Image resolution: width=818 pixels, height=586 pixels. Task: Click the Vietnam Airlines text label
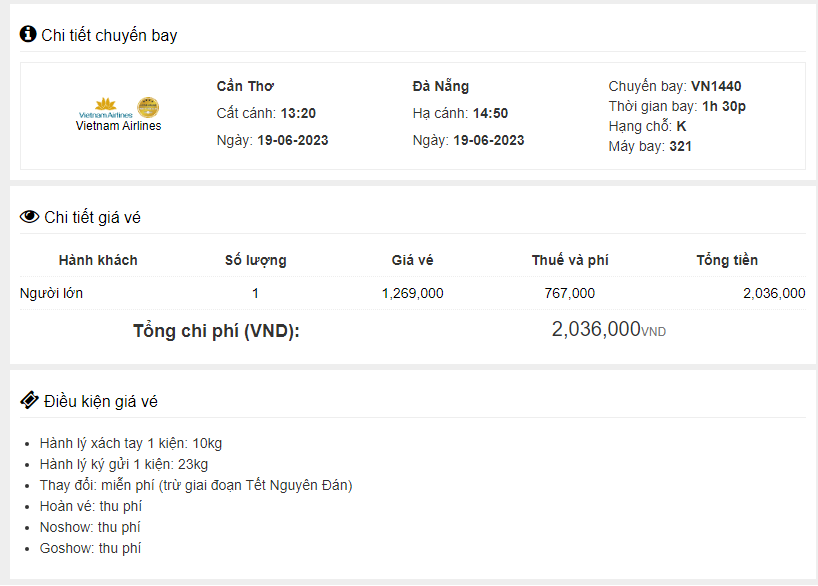coord(118,126)
